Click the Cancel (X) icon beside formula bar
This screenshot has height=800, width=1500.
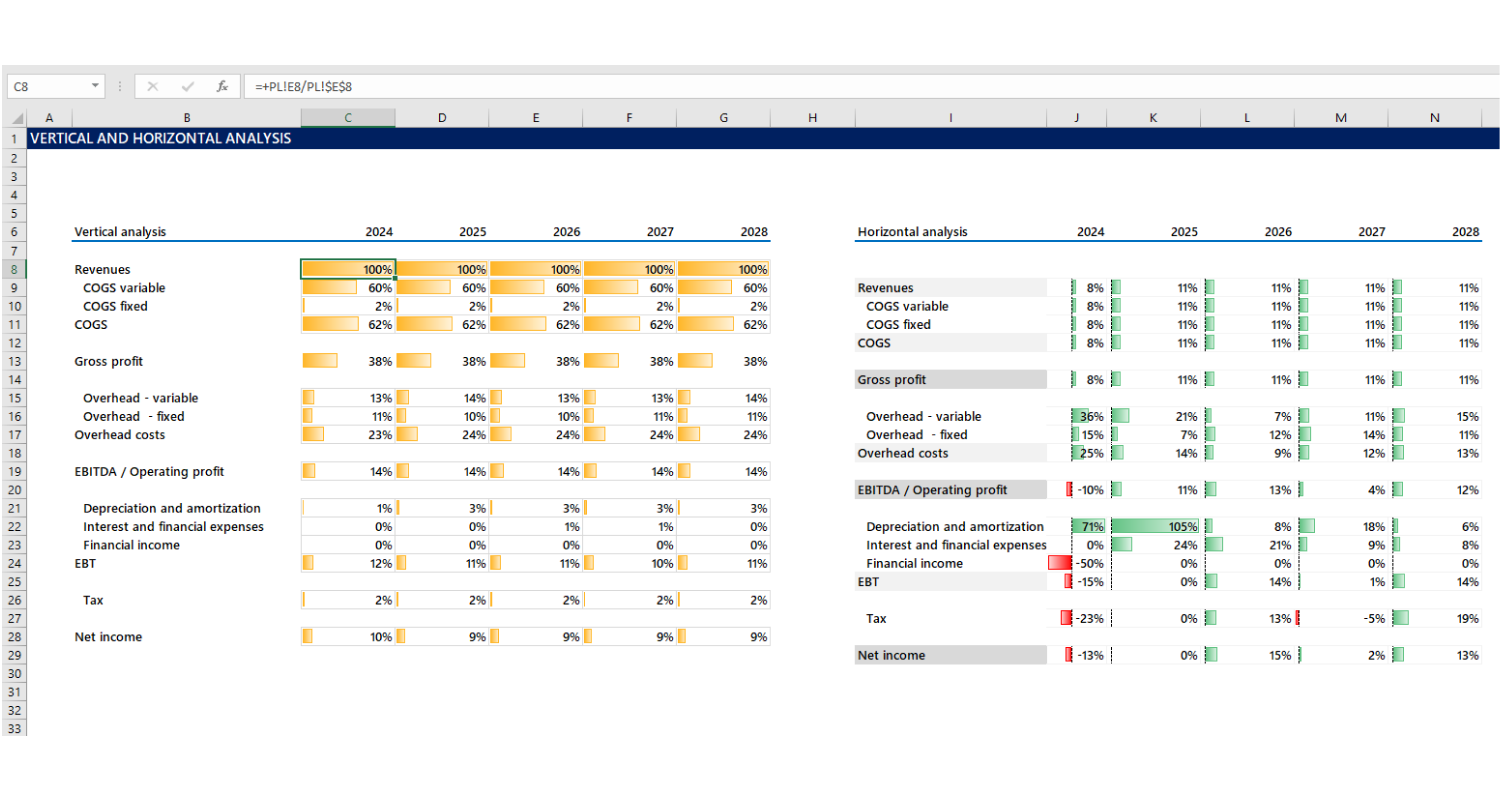(x=152, y=86)
